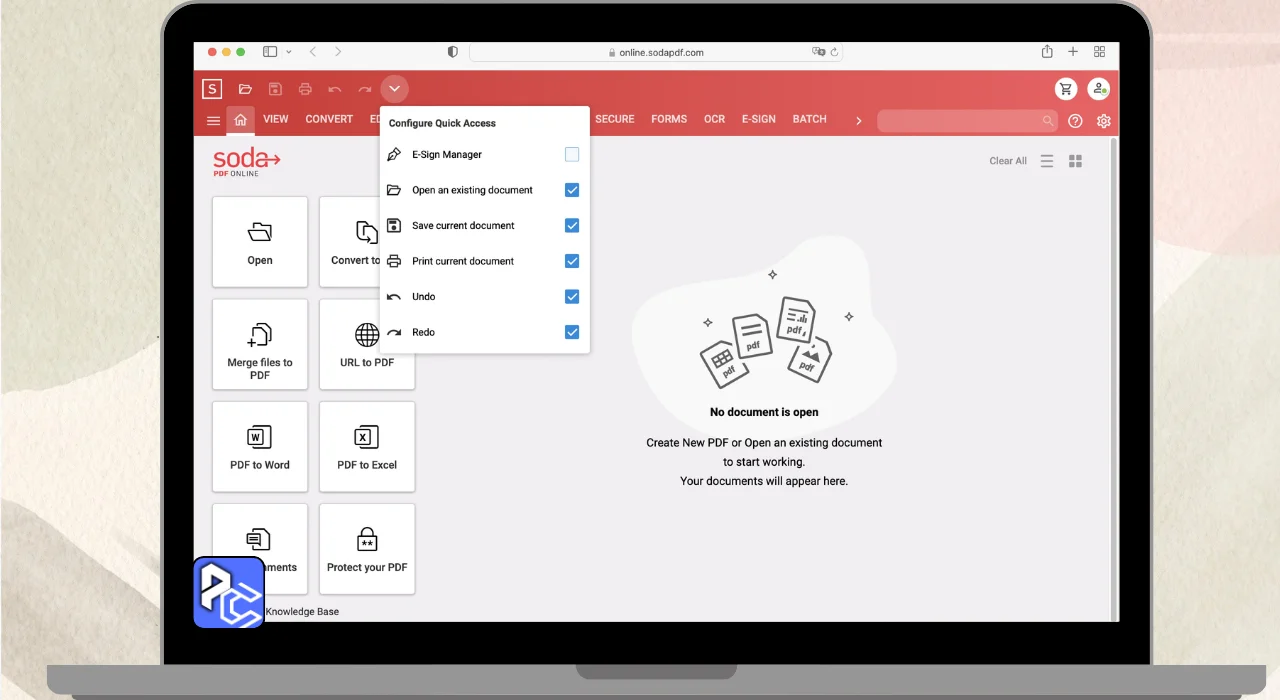
Task: Open an existing document from quick access toolbar
Action: [245, 89]
